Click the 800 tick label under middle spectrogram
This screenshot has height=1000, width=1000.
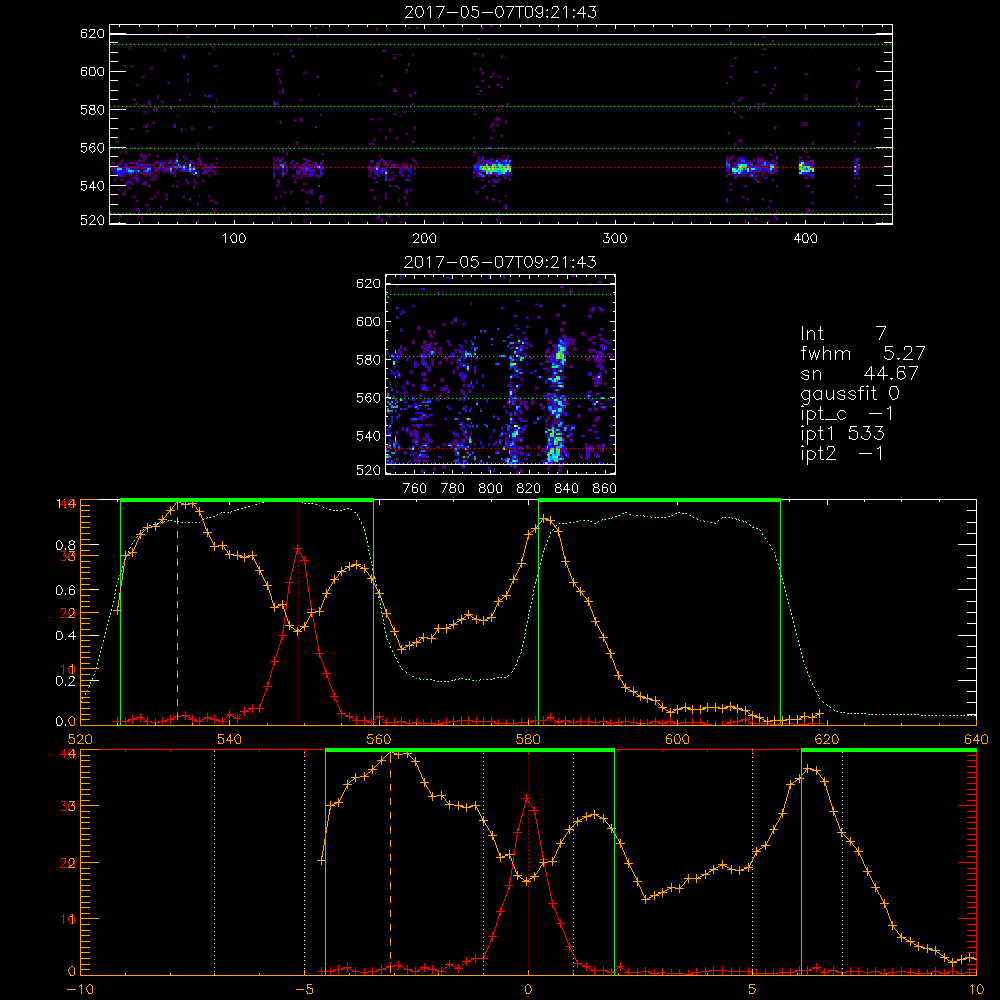click(490, 489)
